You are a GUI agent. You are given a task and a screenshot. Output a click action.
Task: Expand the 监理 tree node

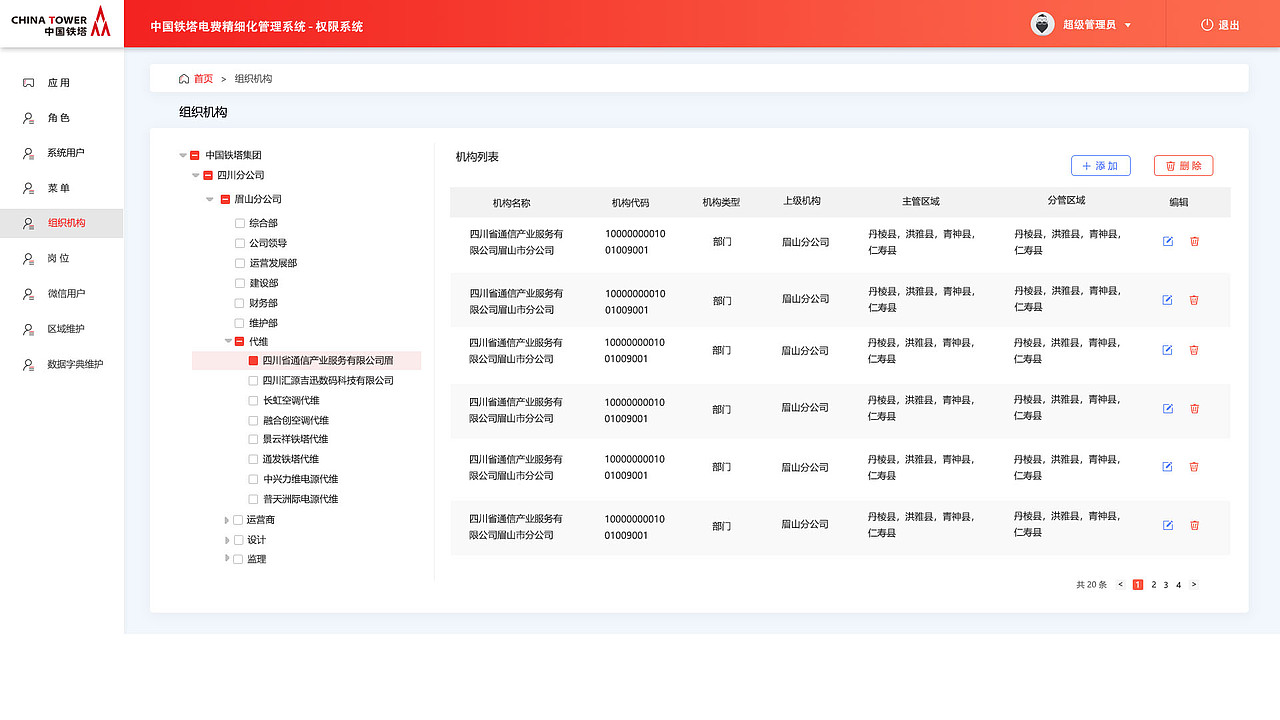[x=227, y=558]
